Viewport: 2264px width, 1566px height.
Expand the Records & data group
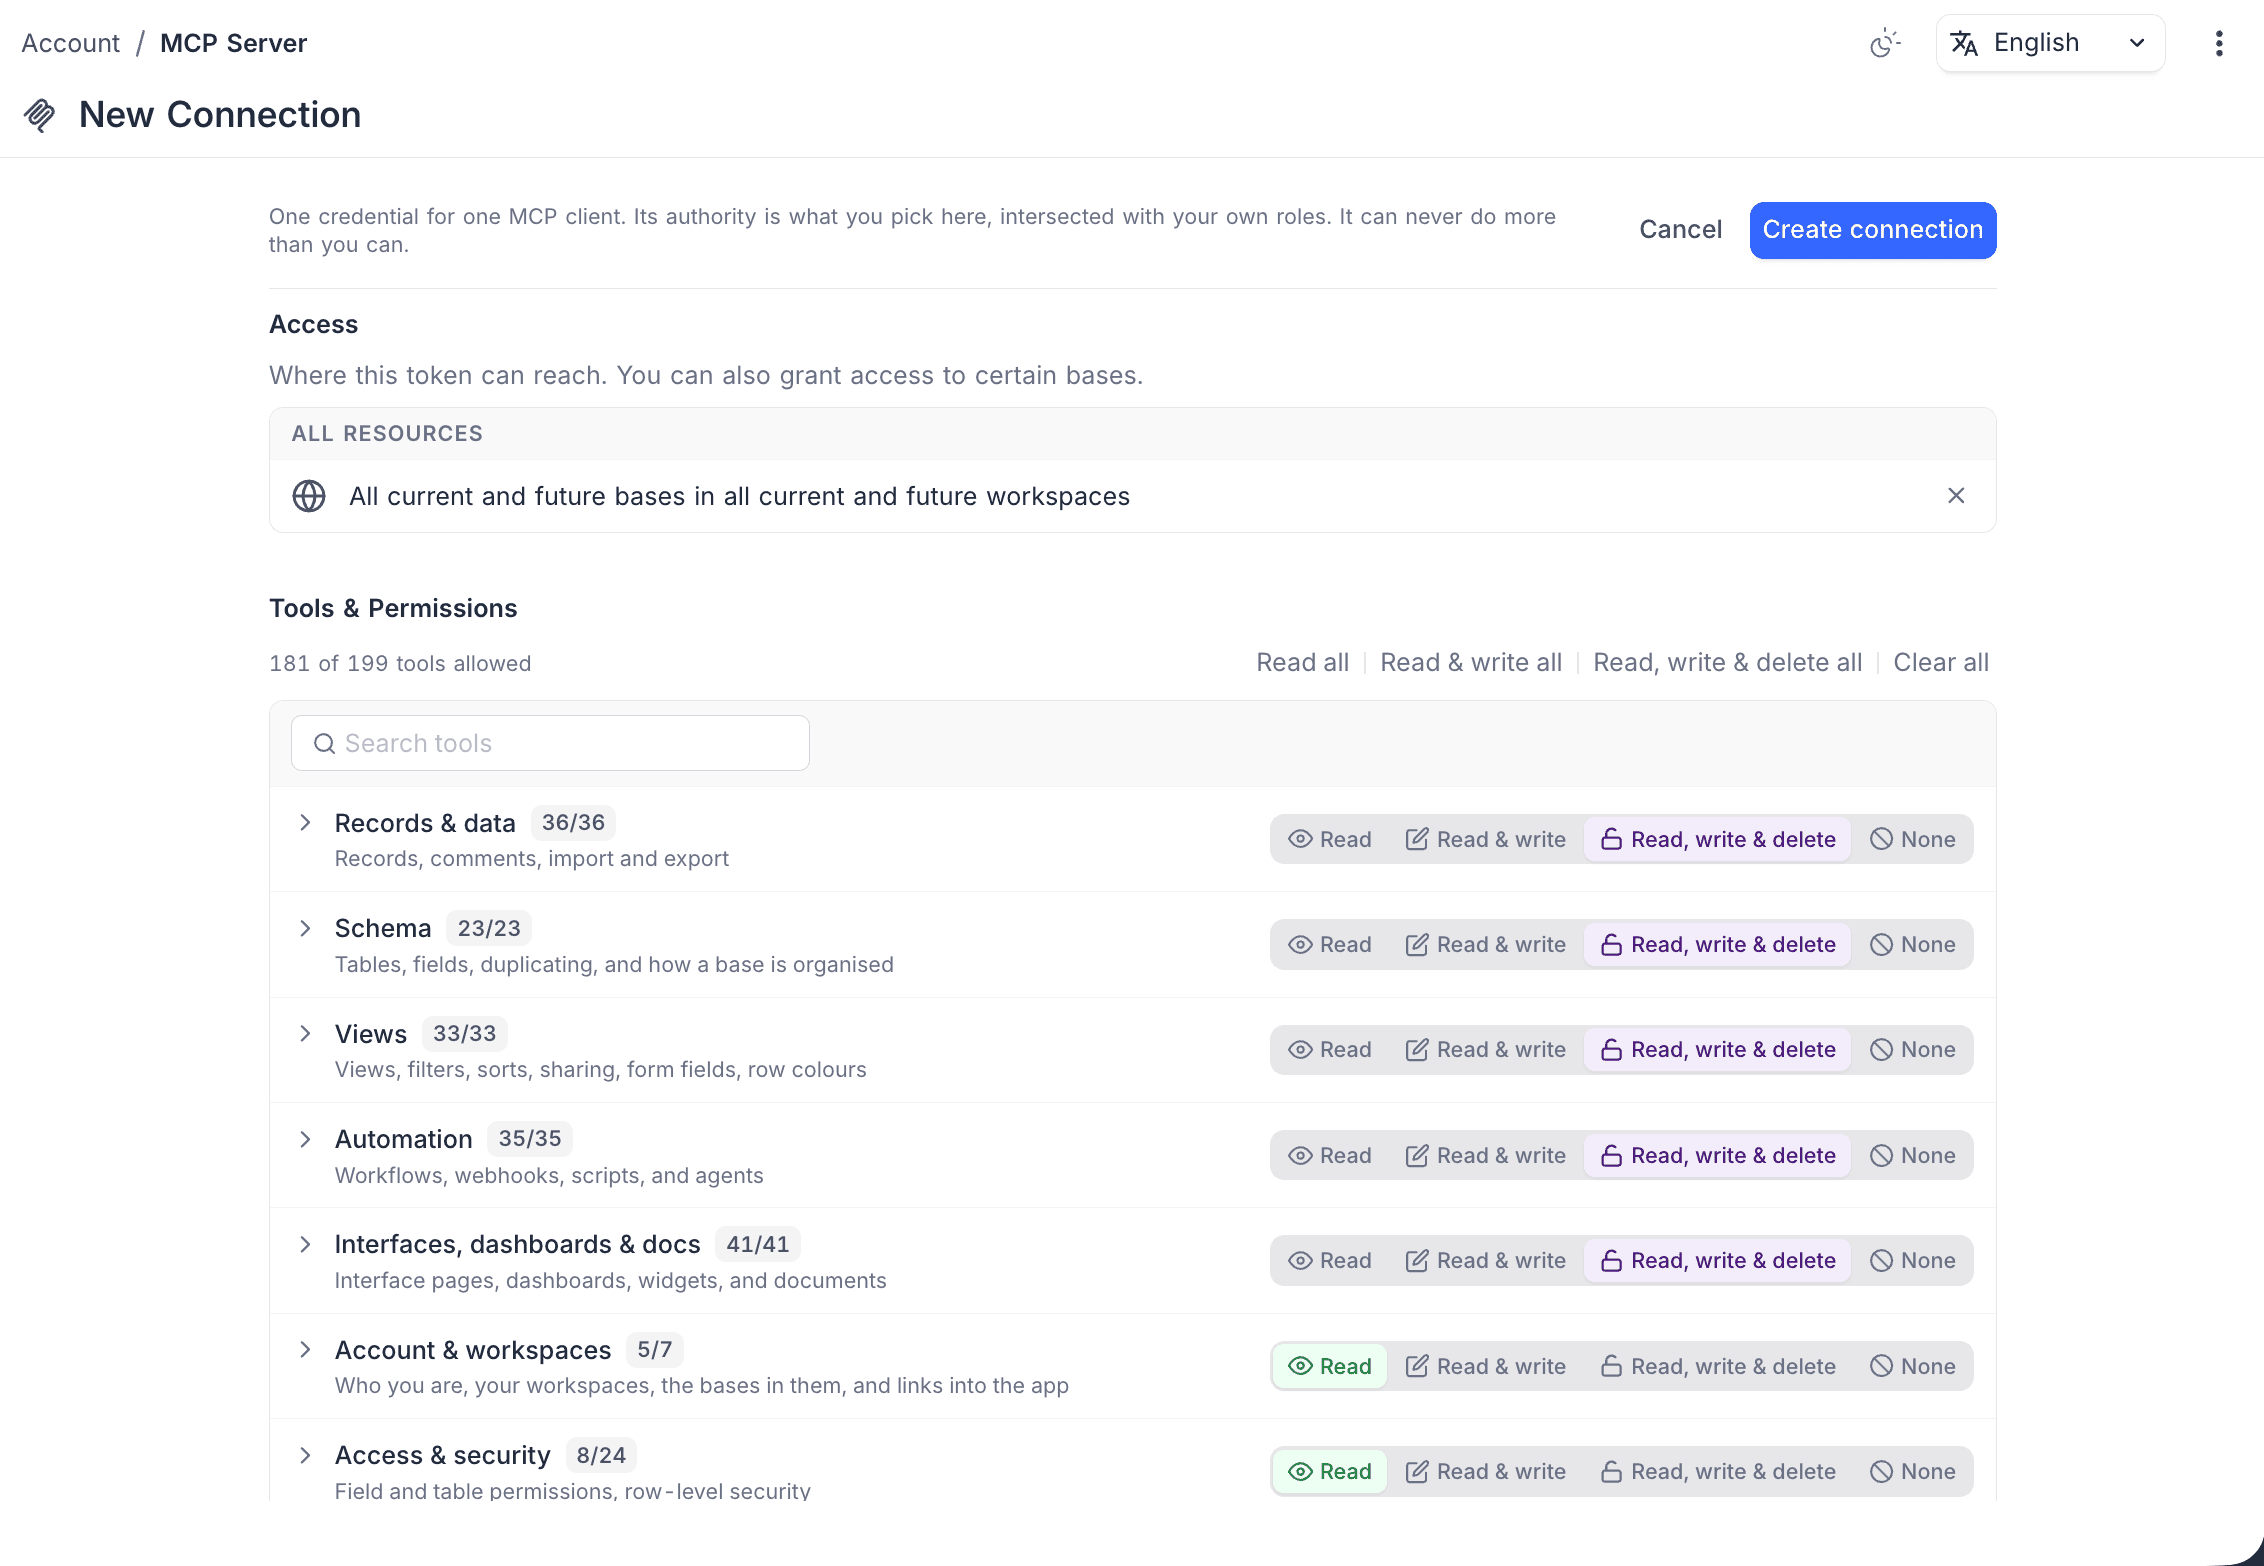(x=305, y=823)
